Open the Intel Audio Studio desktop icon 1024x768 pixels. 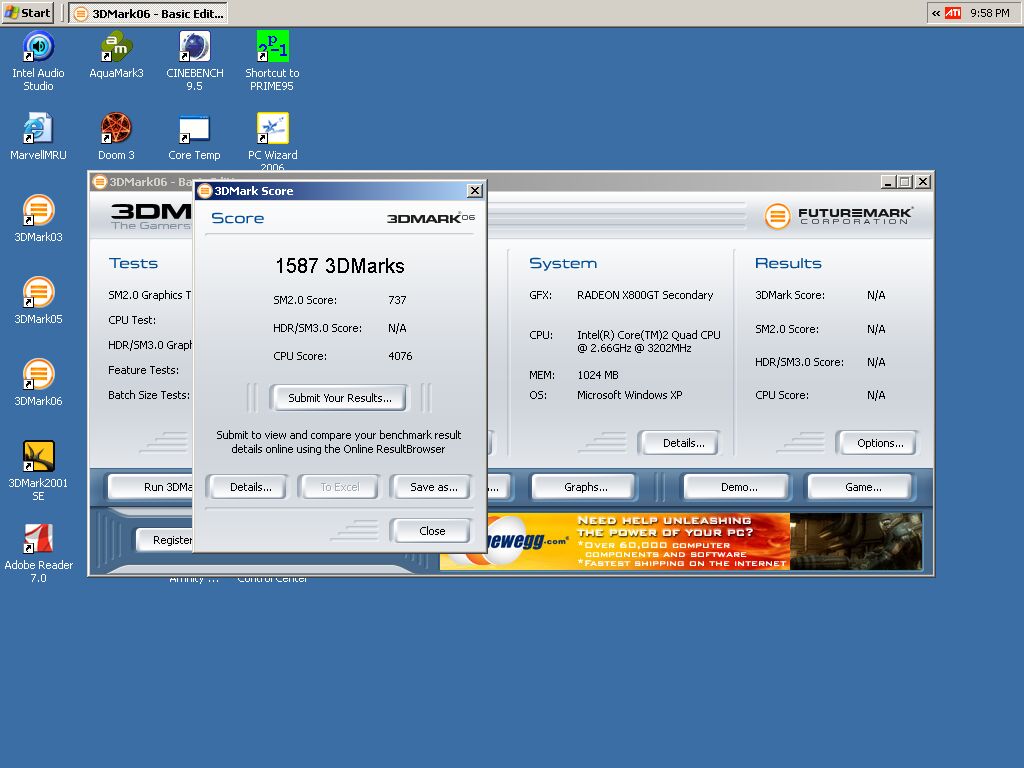coord(38,61)
